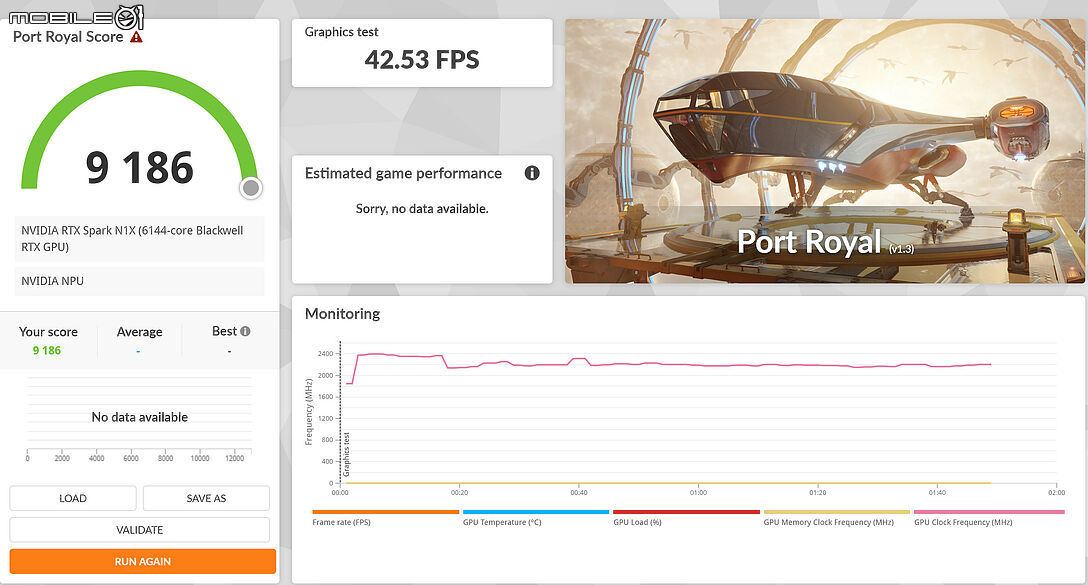The width and height of the screenshot is (1088, 585).
Task: Select the NVIDIA NPU entry
Action: point(139,281)
